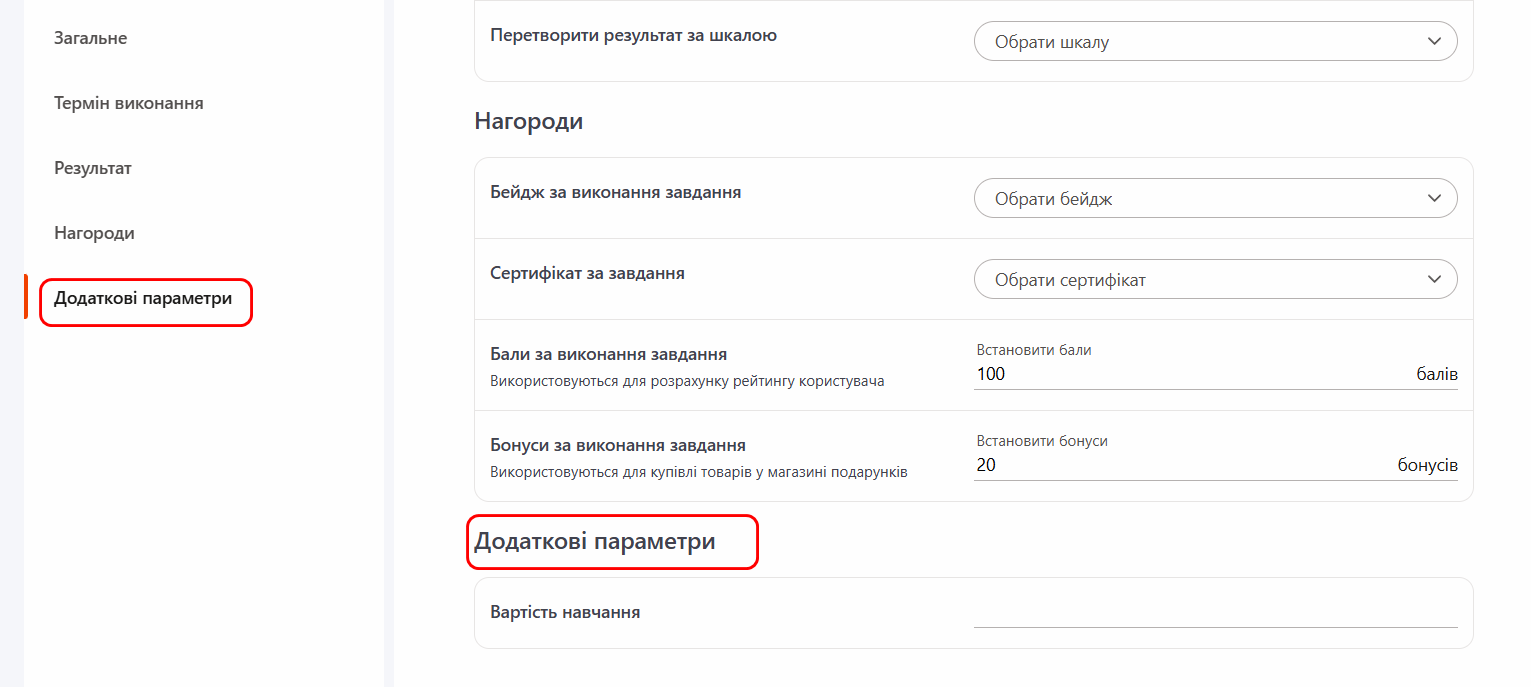Click the Перетворити результат за шкалою label
This screenshot has width=1531, height=687.
coord(633,36)
